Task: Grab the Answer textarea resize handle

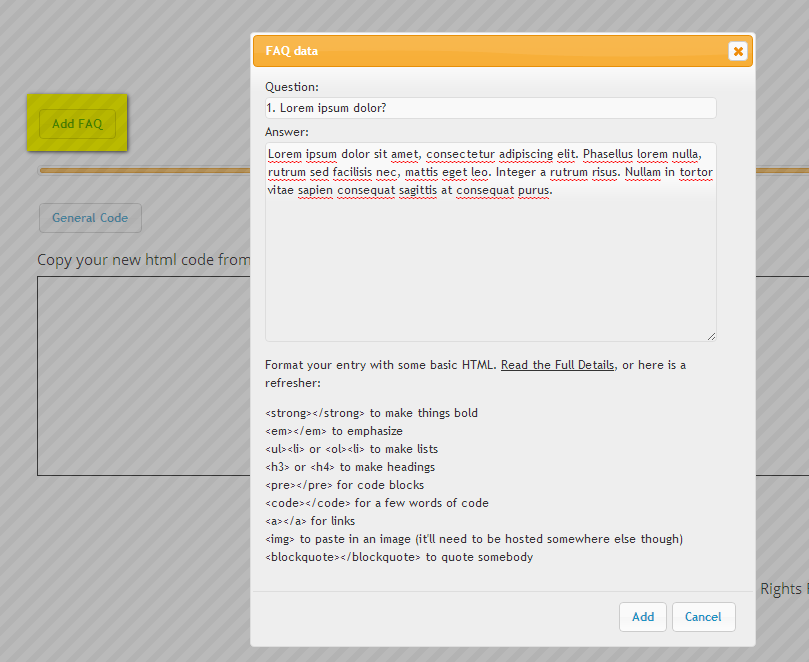Action: (x=711, y=336)
